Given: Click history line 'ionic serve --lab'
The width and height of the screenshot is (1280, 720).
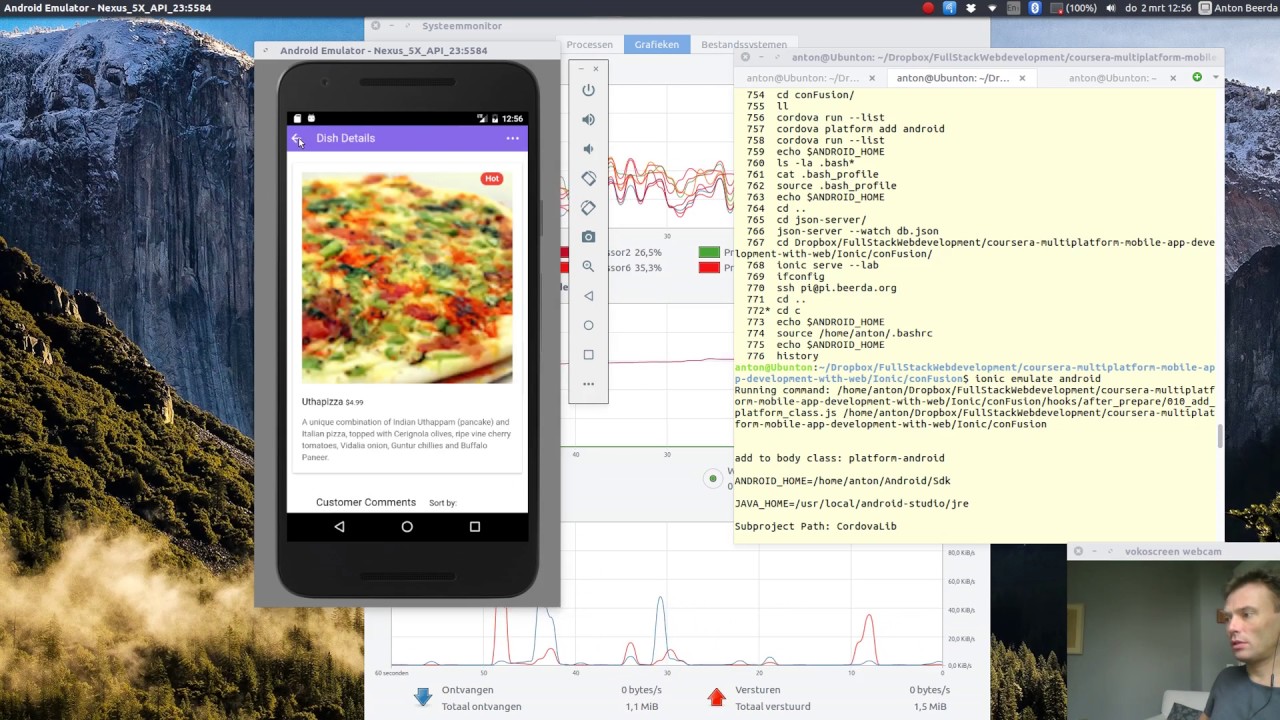Looking at the screenshot, I should point(828,265).
